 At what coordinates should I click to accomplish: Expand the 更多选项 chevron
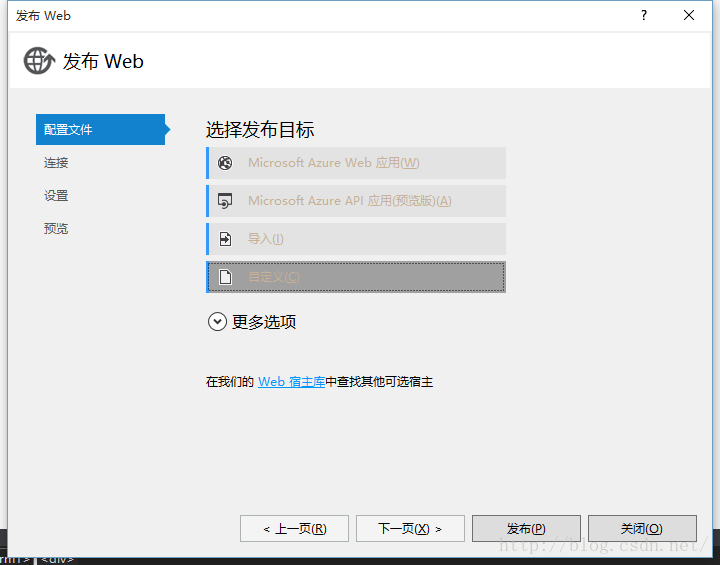[217, 322]
